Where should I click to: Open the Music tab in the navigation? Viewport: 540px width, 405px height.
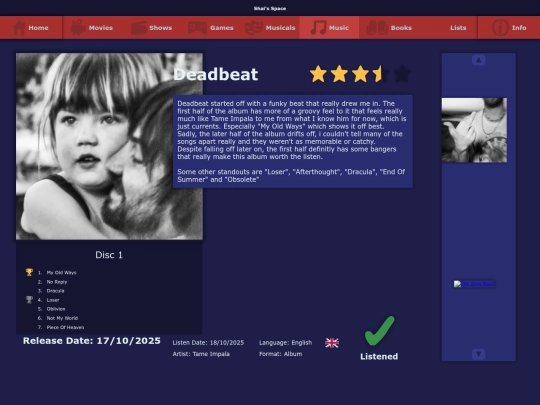coord(329,28)
